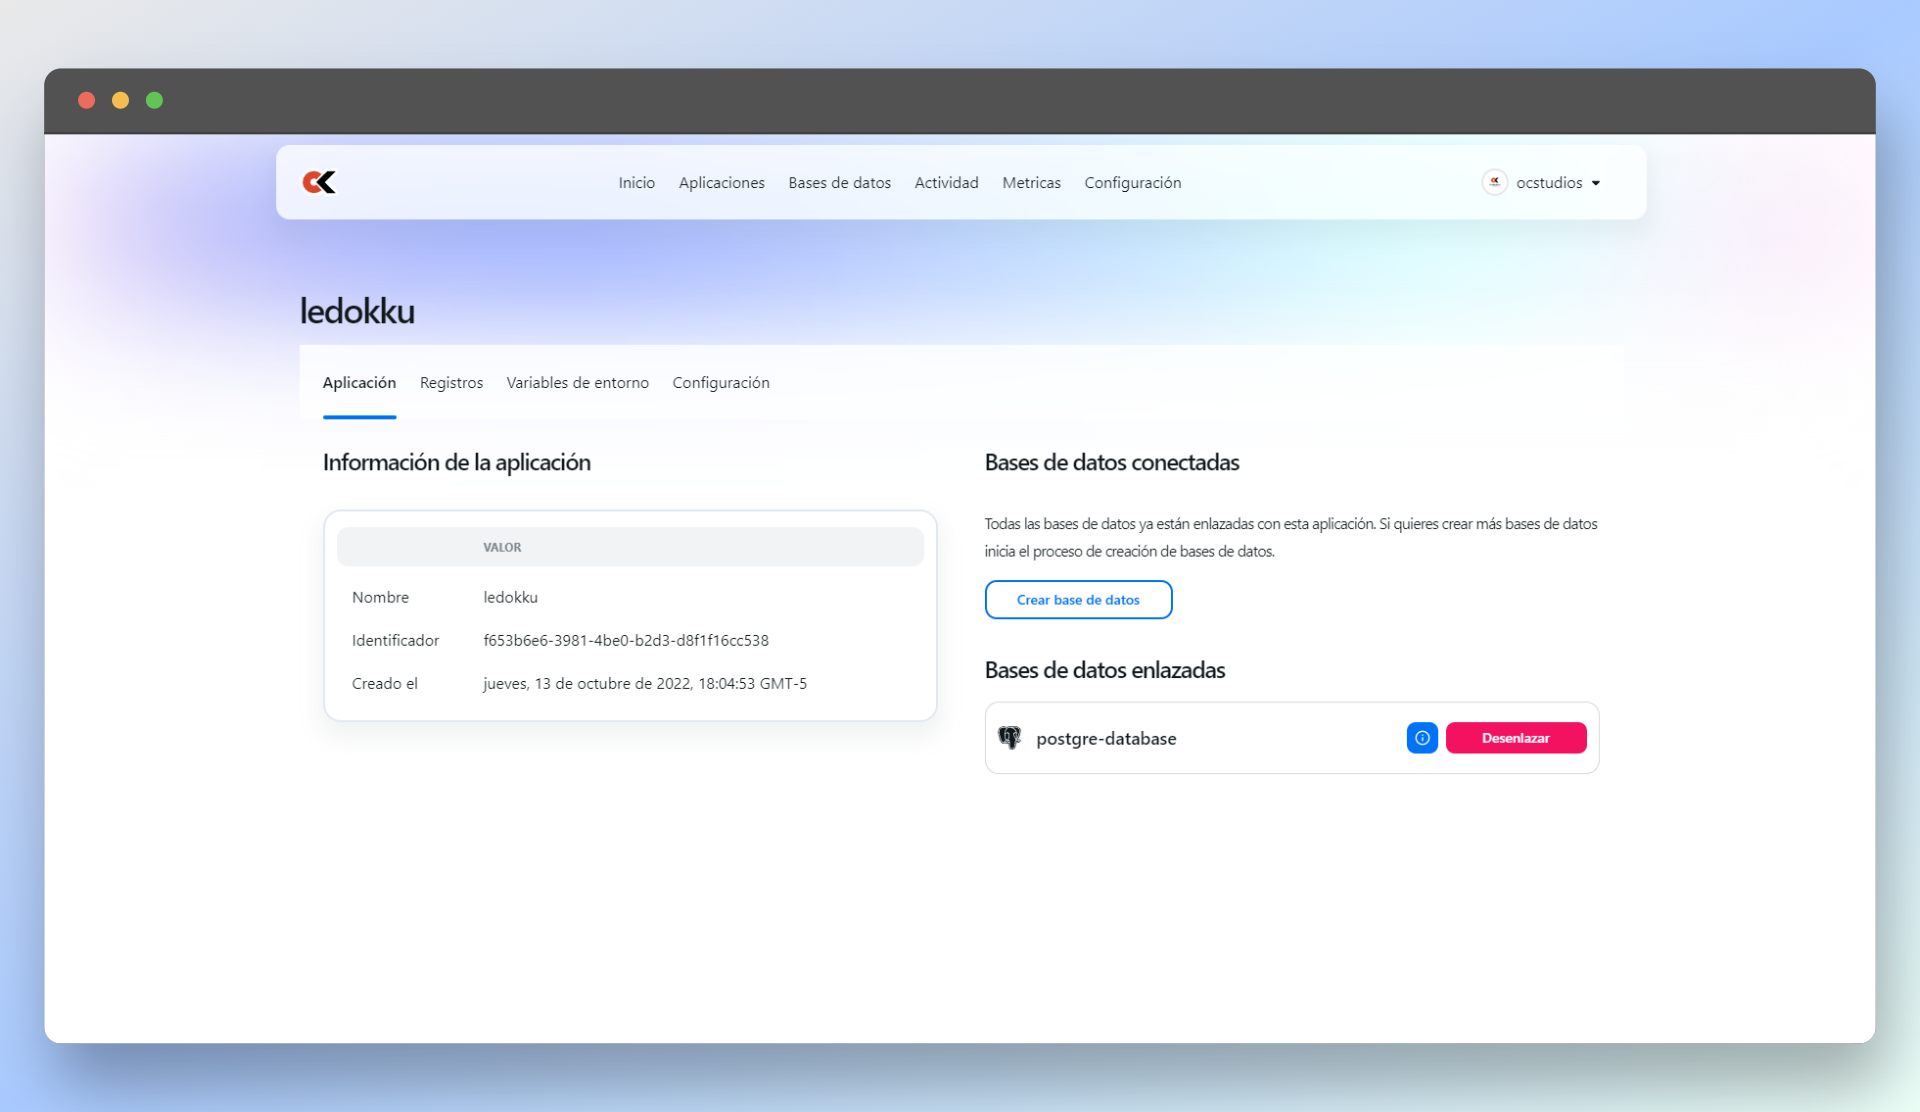Open the Inicio nav item

(636, 183)
